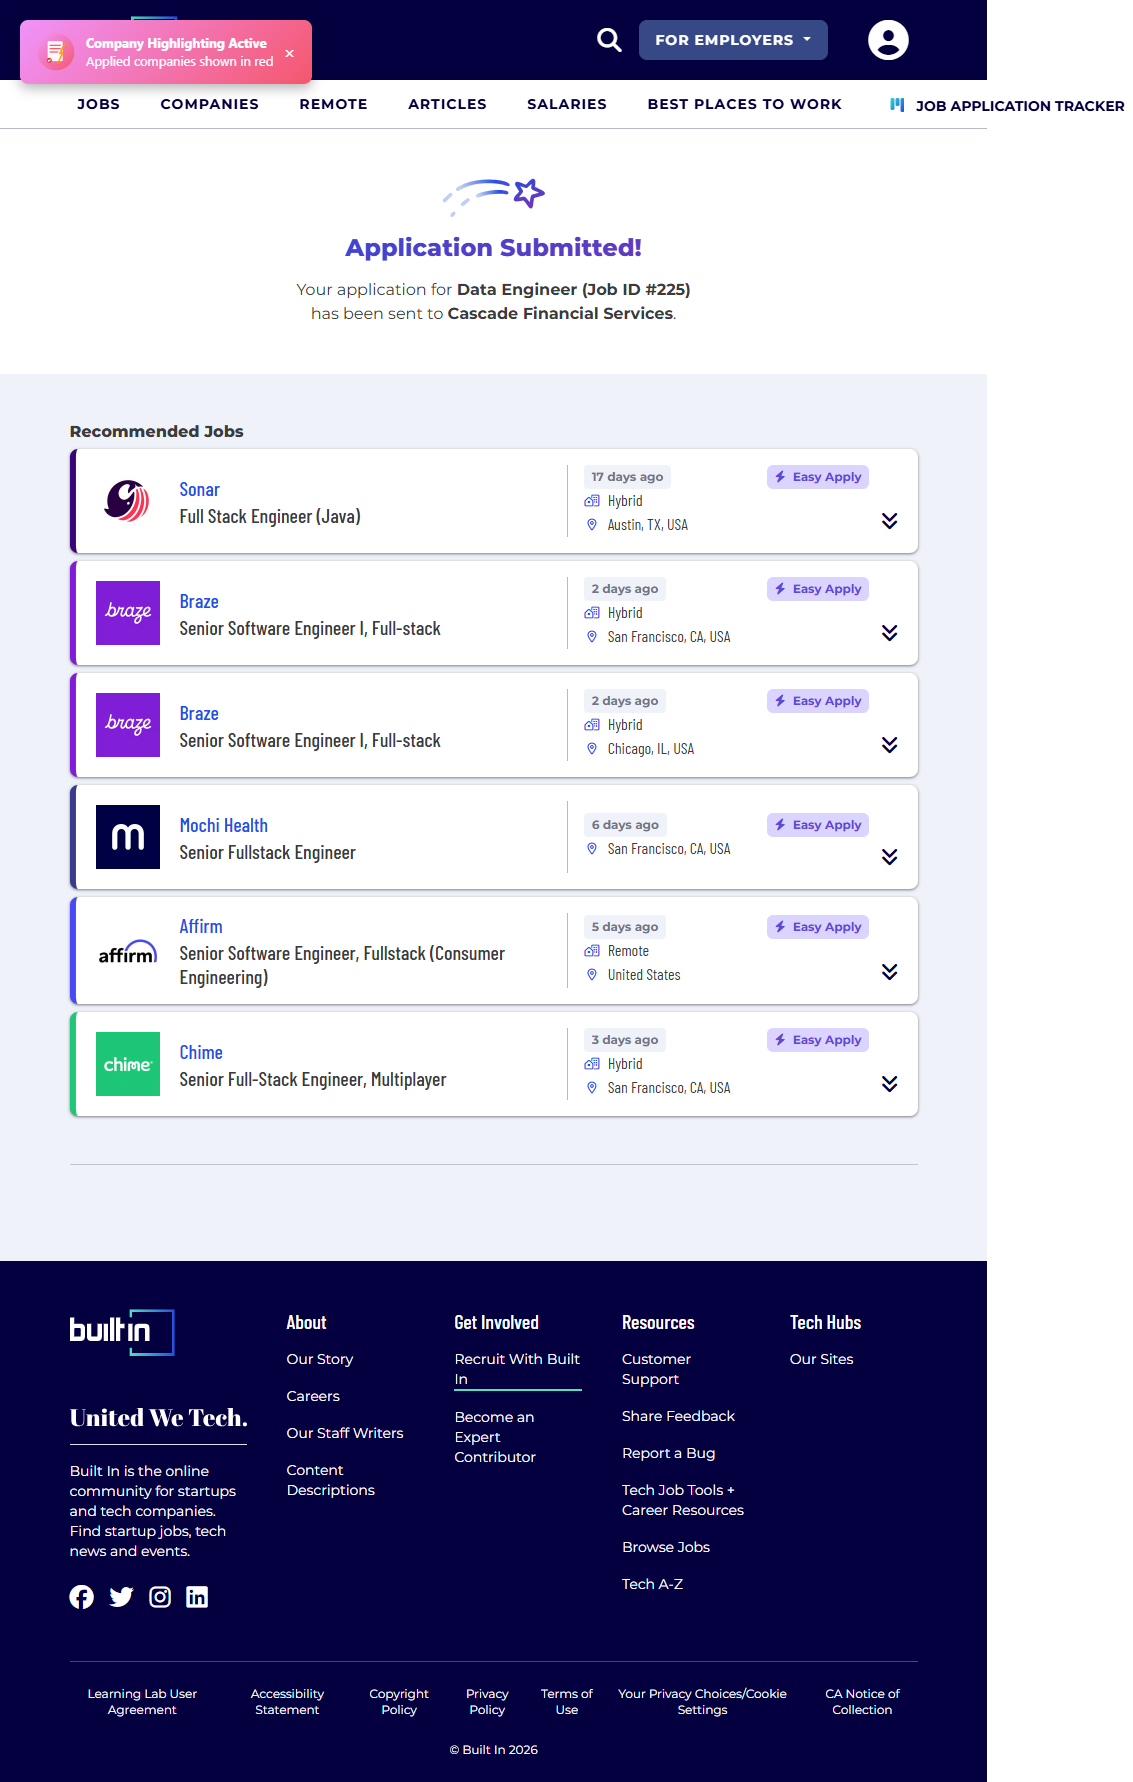Open the Companies navigation tab
This screenshot has width=1133, height=1782.
pos(209,104)
